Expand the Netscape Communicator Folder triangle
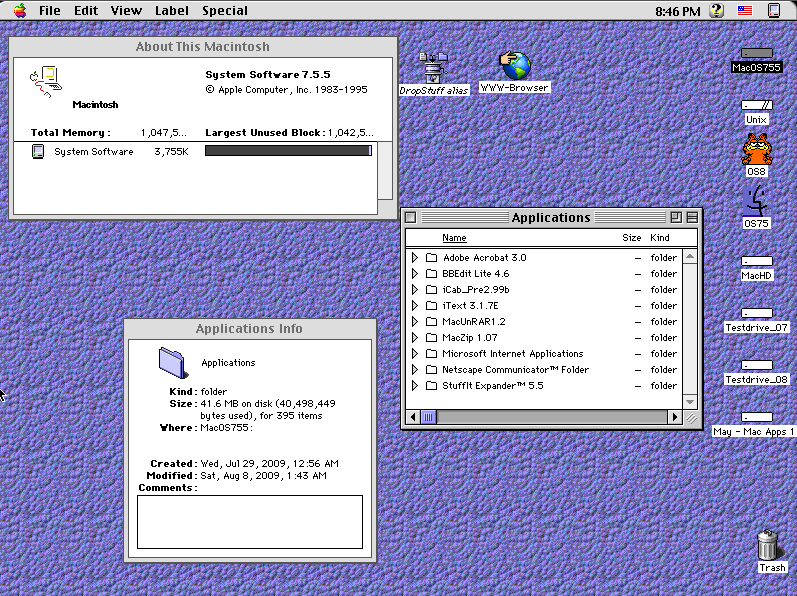 click(415, 370)
